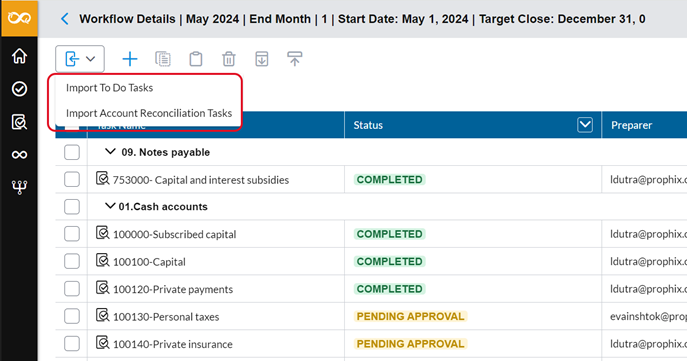Open 100100-Capital task
The height and width of the screenshot is (361, 687).
coord(149,262)
